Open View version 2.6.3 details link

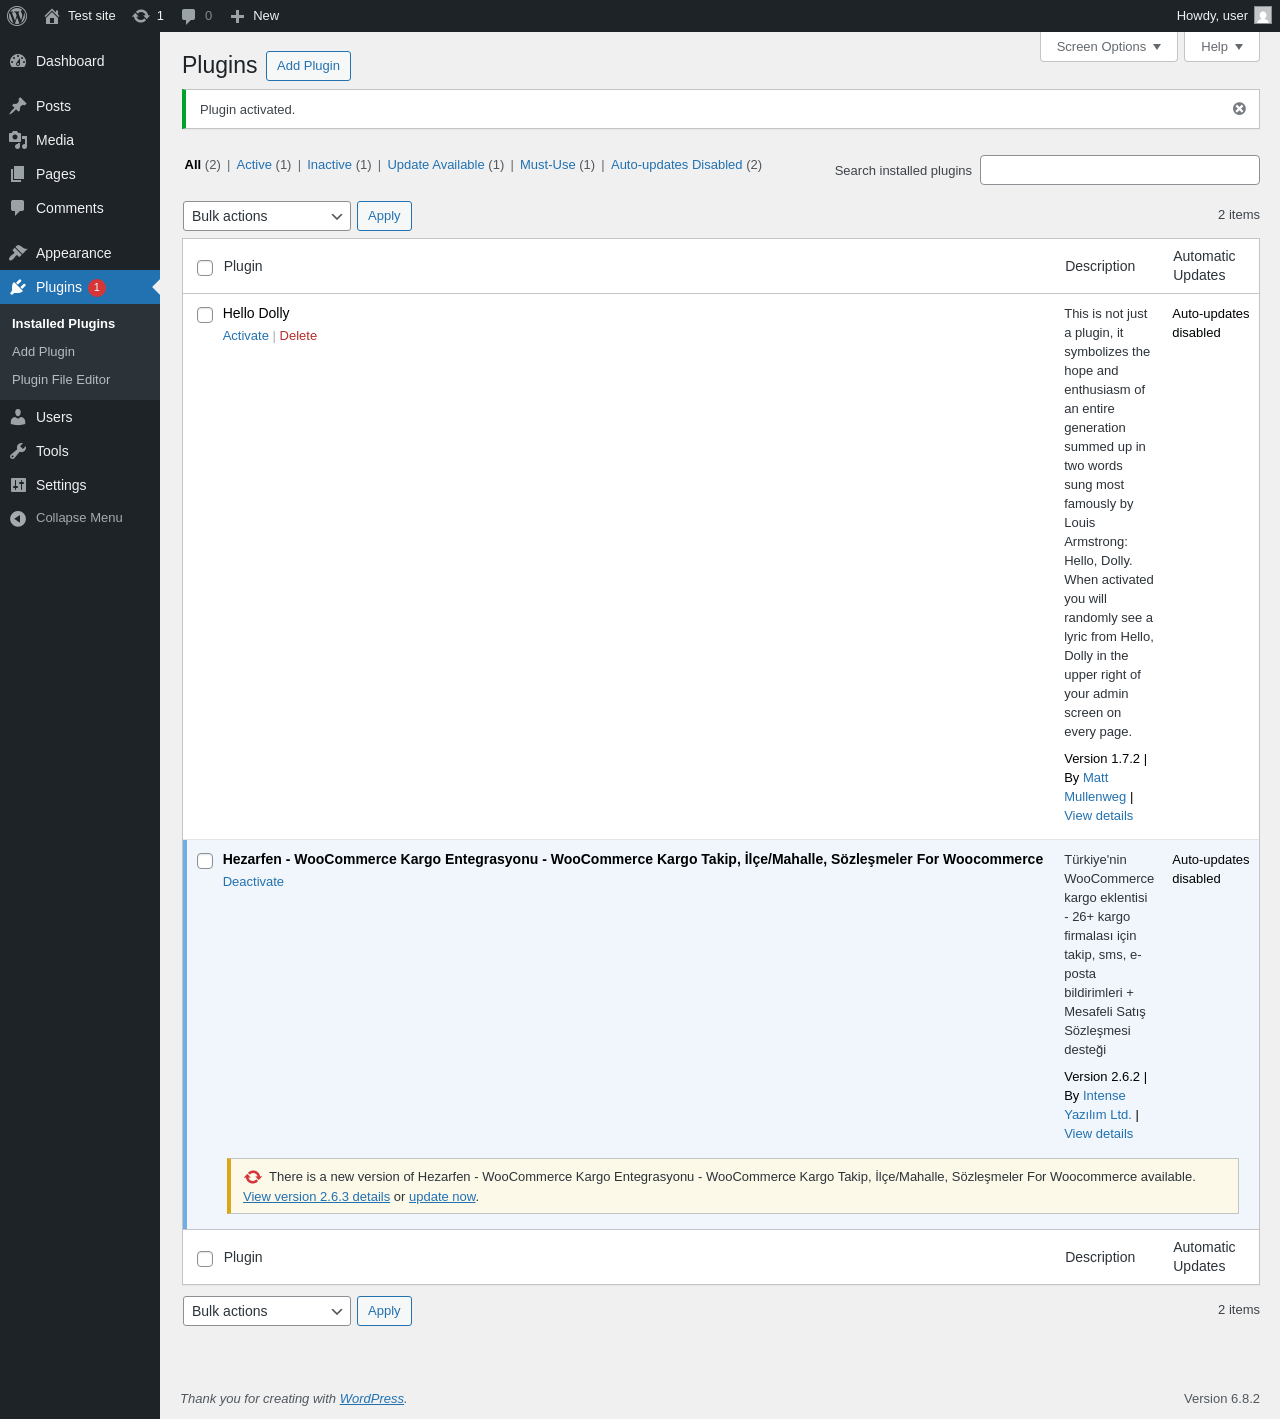click(x=316, y=1197)
